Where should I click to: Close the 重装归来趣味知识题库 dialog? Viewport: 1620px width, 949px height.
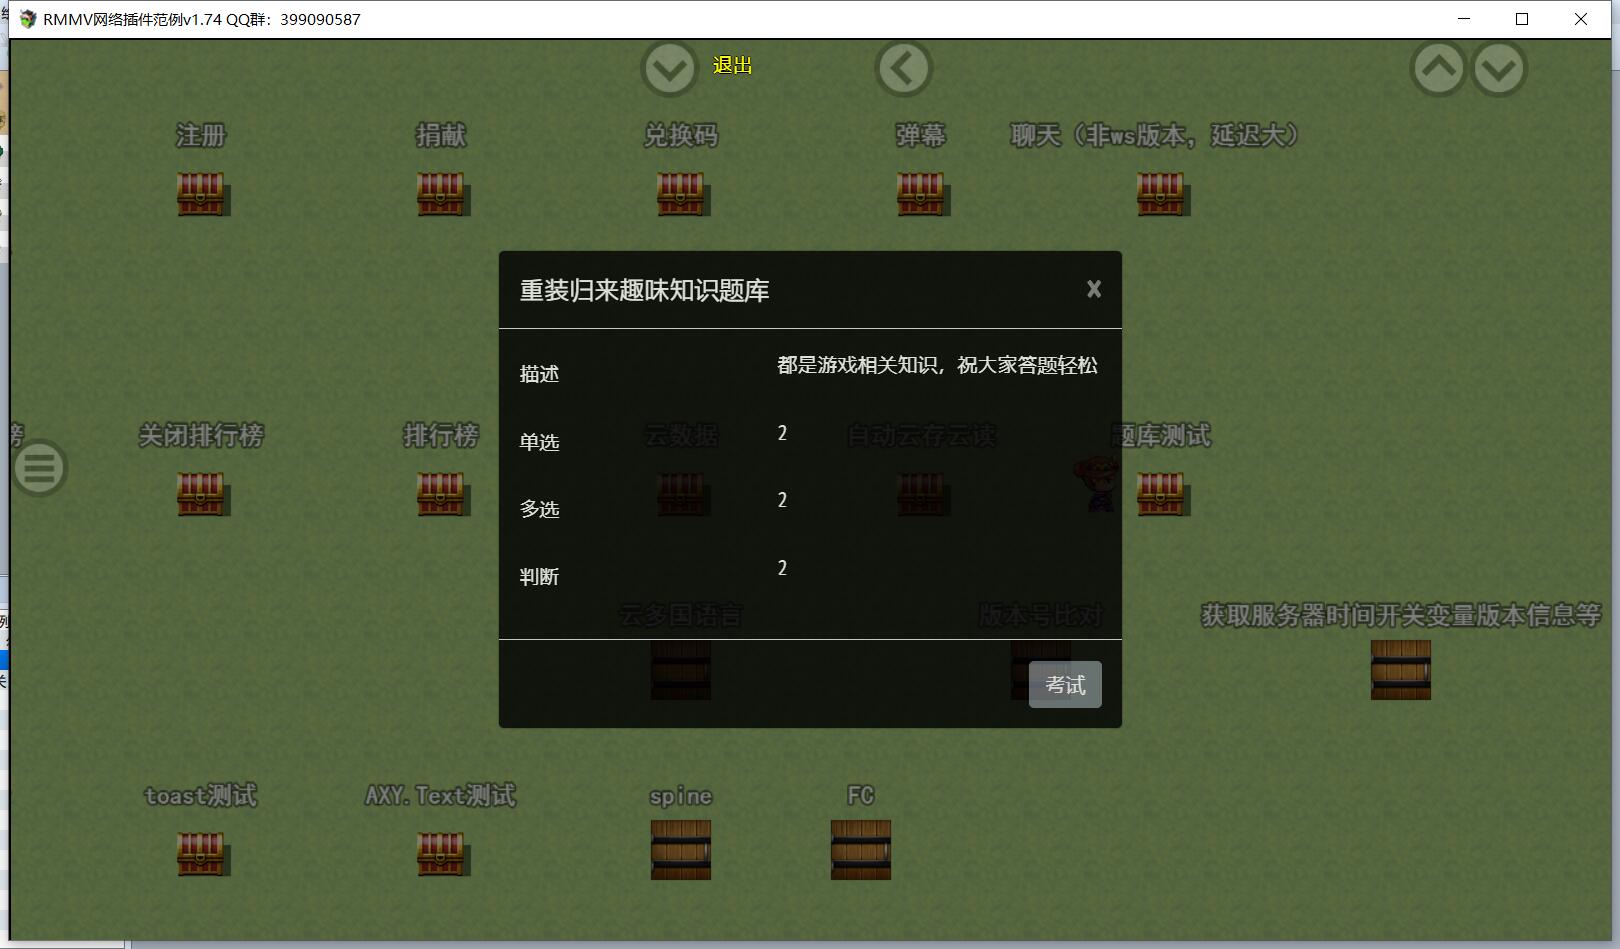pyautogui.click(x=1094, y=289)
